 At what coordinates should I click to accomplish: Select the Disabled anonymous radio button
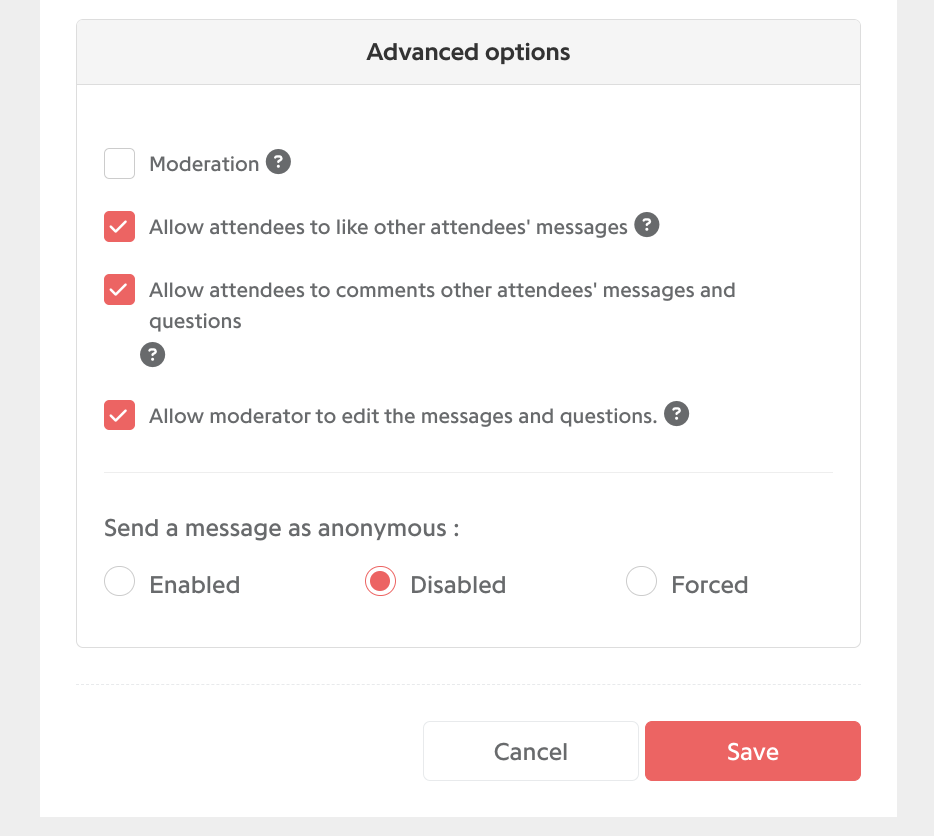pyautogui.click(x=380, y=581)
